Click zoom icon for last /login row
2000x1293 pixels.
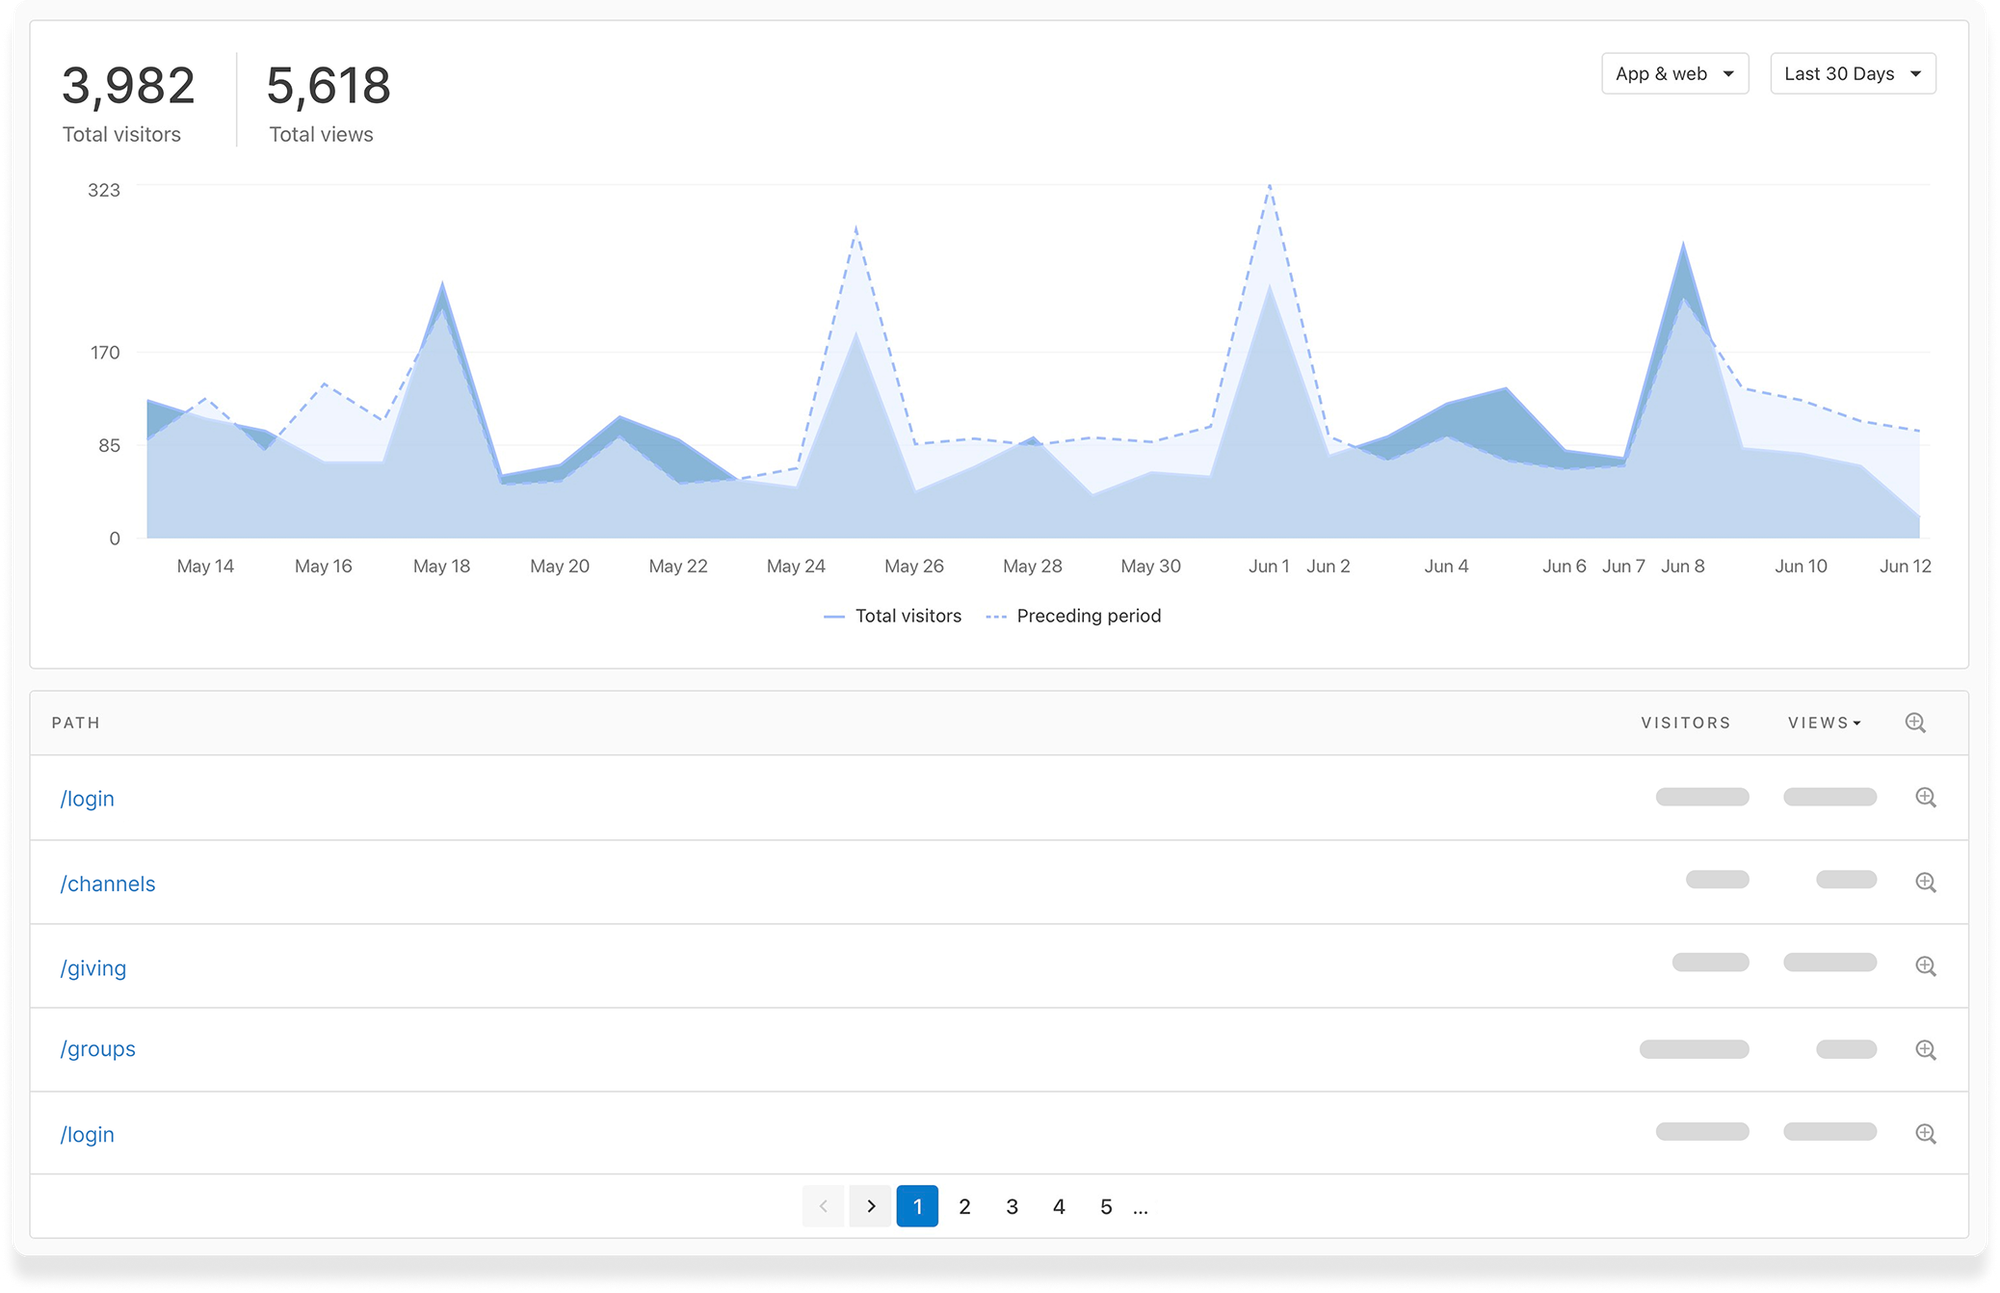pyautogui.click(x=1925, y=1134)
